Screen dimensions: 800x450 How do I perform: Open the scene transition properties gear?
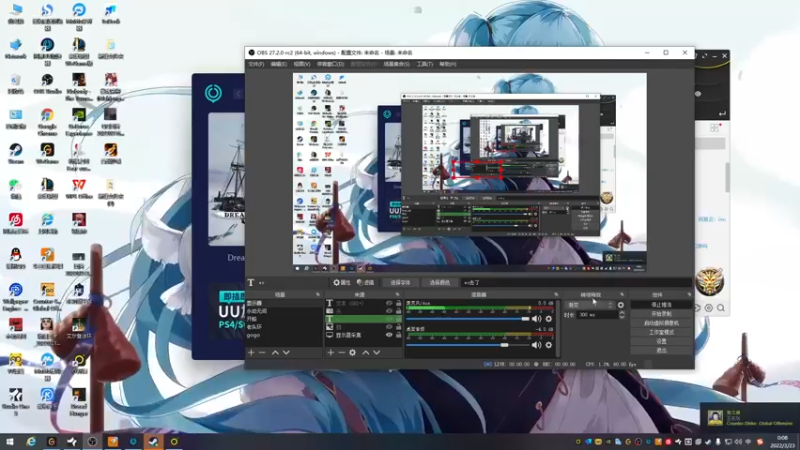pos(620,305)
